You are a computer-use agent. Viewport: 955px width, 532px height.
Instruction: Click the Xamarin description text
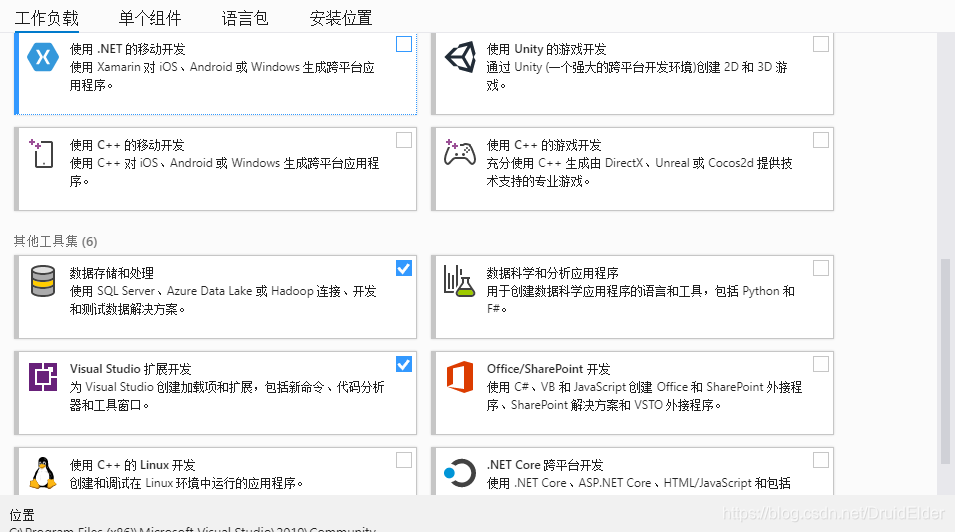(222, 76)
